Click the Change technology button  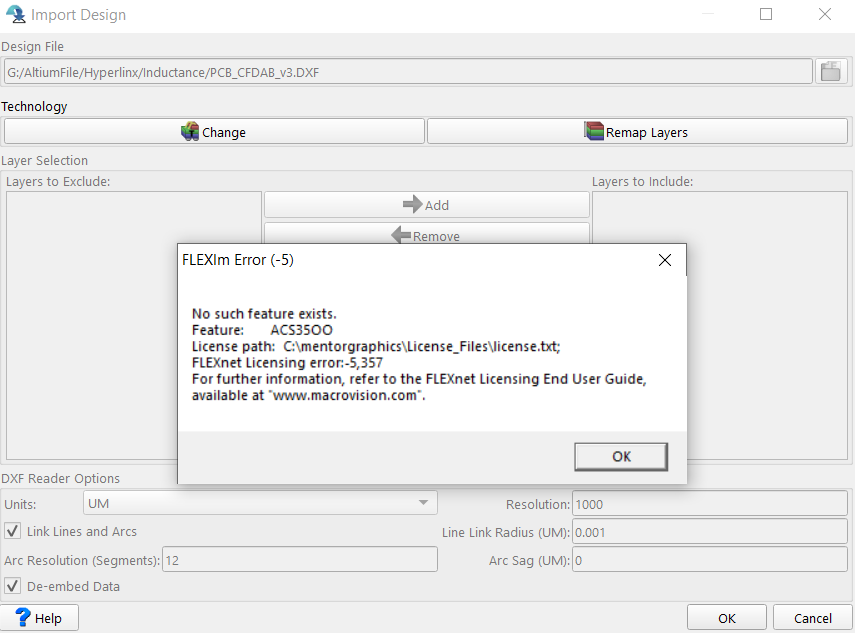pyautogui.click(x=214, y=132)
